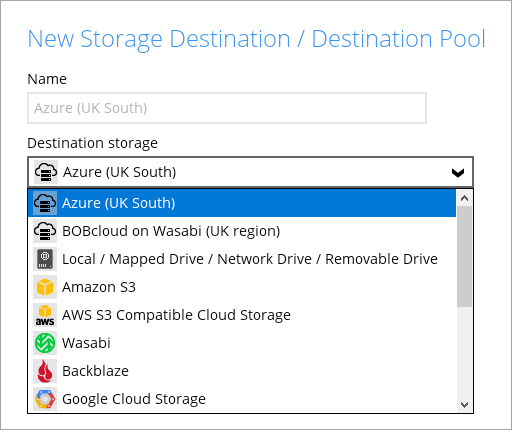Image resolution: width=512 pixels, height=430 pixels.
Task: Click the dropdown list scroll up arrow
Action: click(x=464, y=198)
